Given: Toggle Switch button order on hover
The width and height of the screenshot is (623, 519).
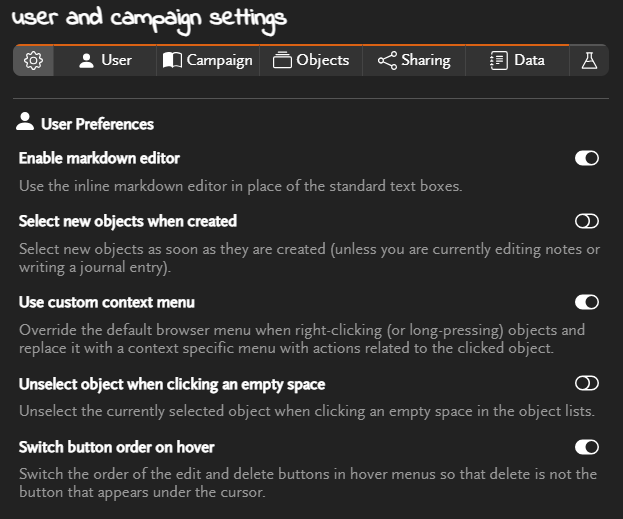Looking at the screenshot, I should point(587,447).
